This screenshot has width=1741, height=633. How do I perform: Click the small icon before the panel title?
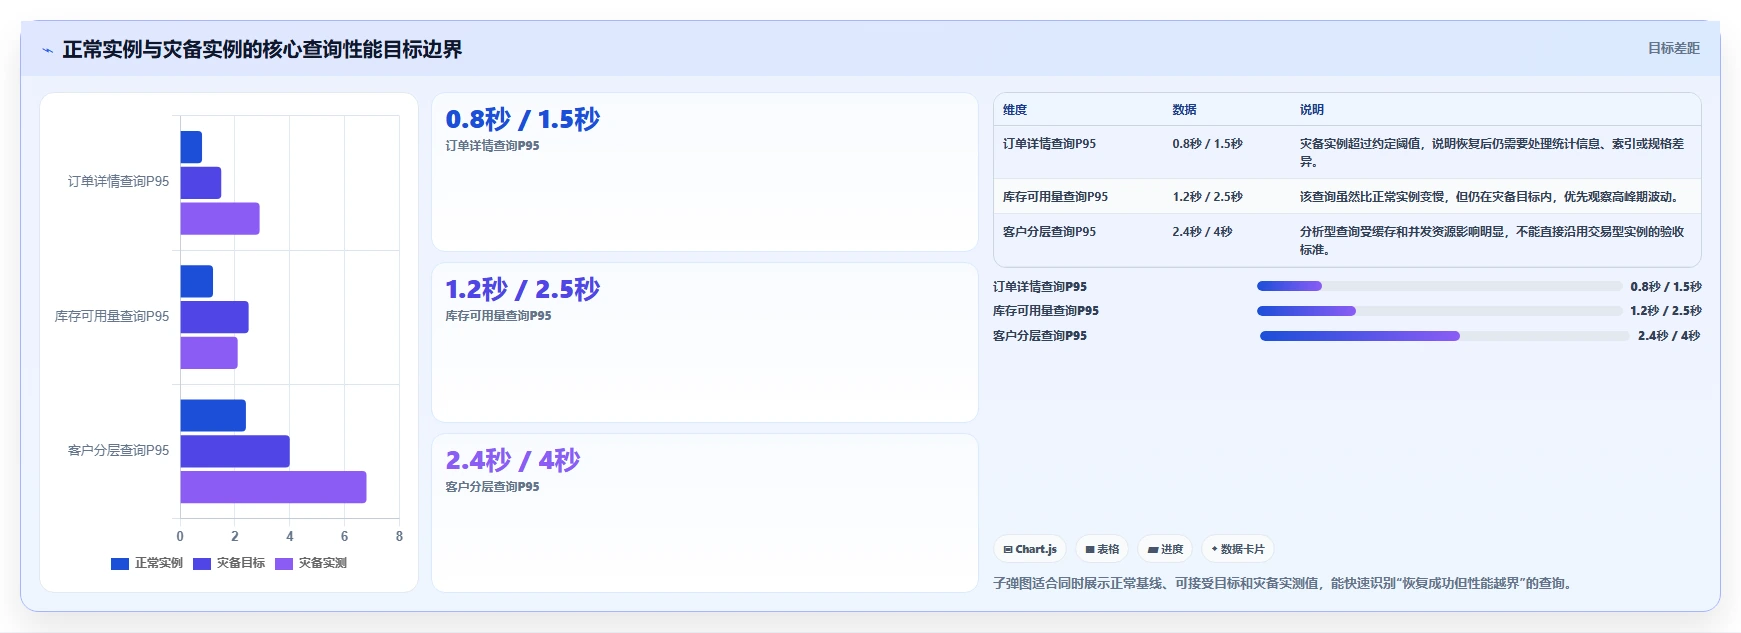[47, 50]
